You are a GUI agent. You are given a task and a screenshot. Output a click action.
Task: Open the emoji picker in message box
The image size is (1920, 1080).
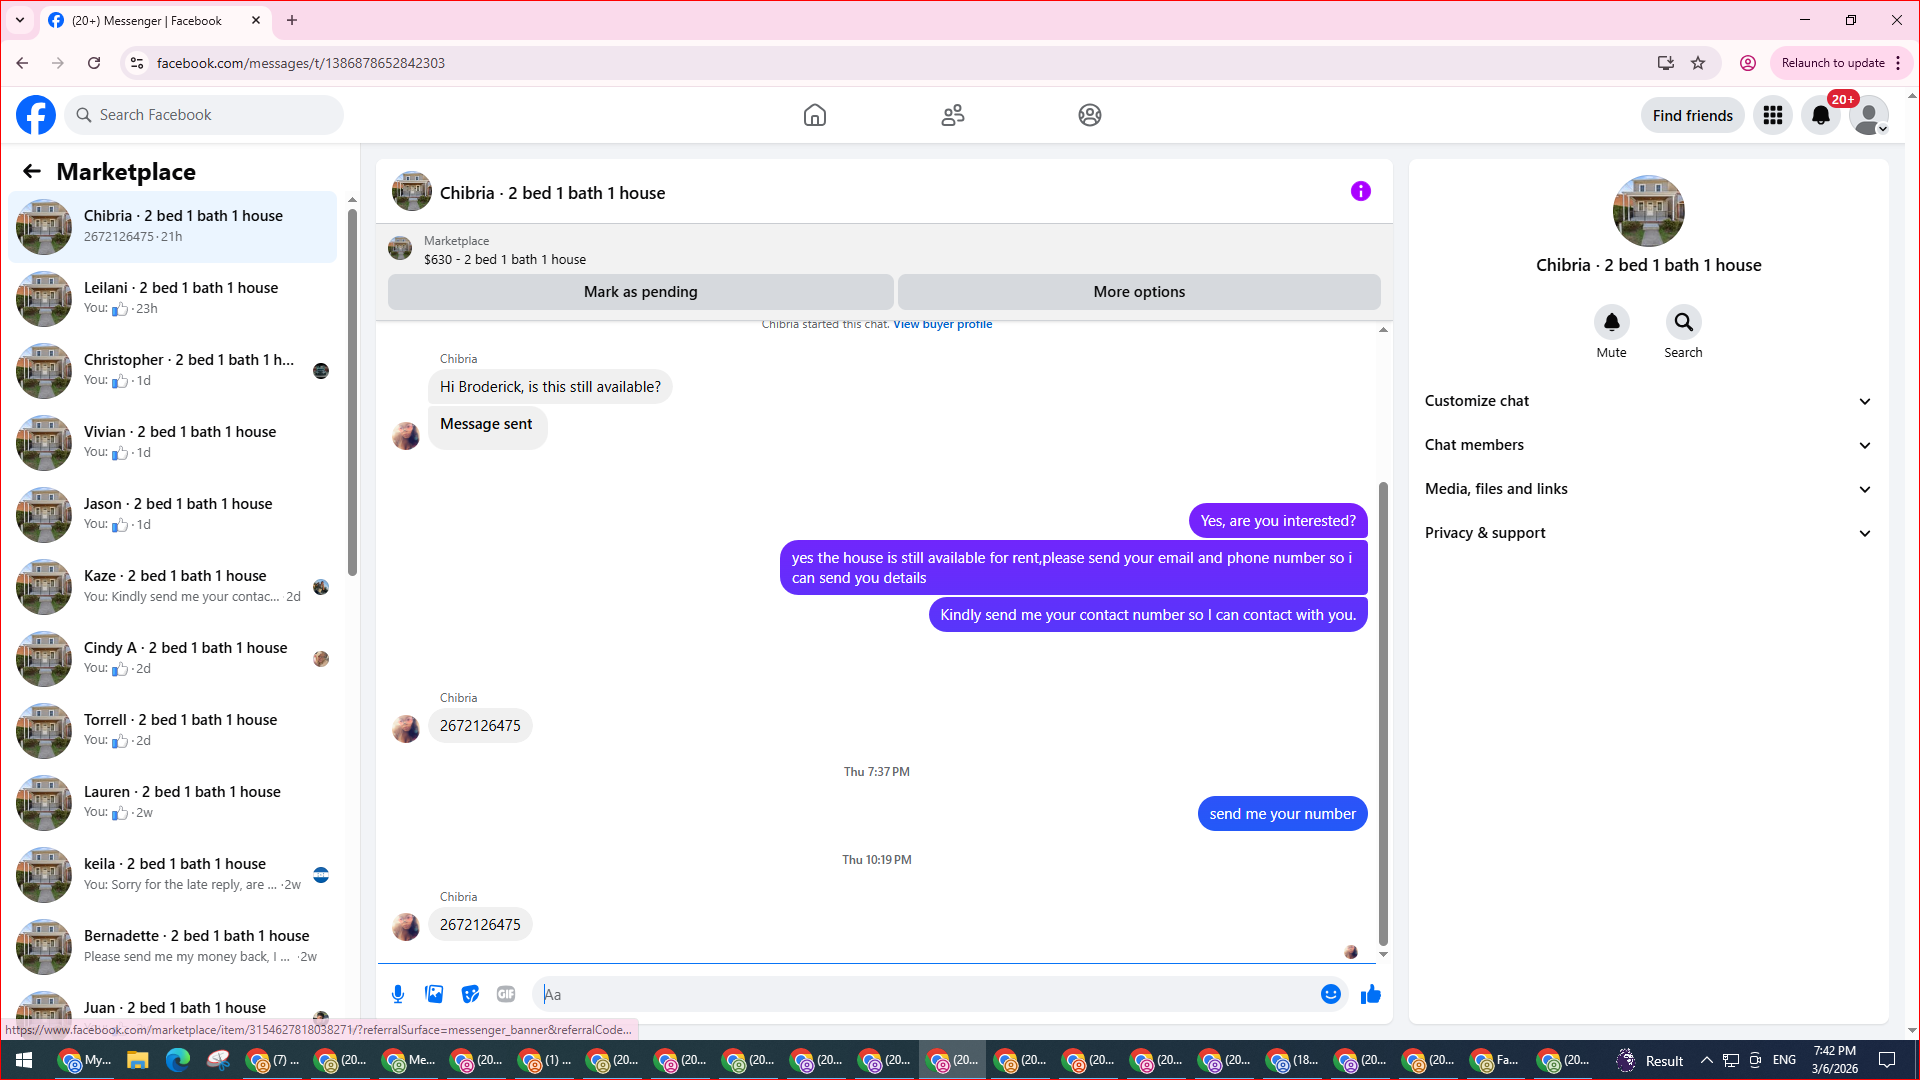[1330, 994]
